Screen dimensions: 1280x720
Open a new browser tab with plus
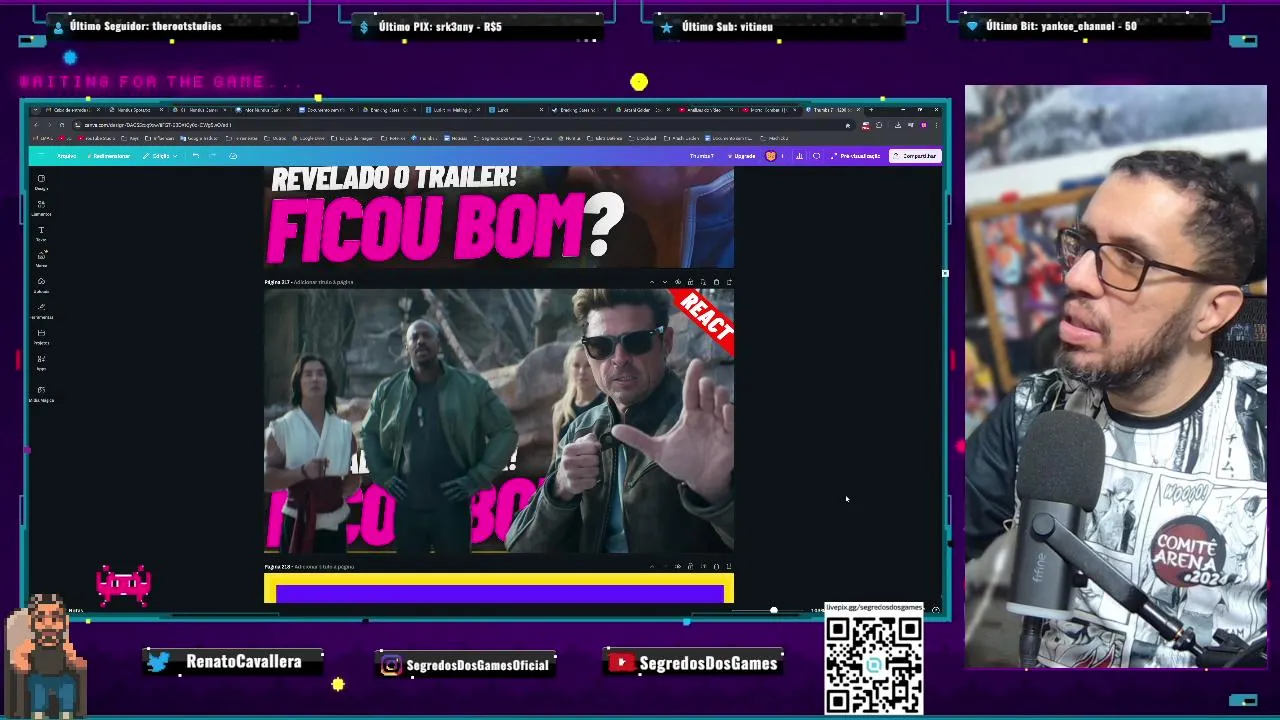pyautogui.click(x=871, y=110)
